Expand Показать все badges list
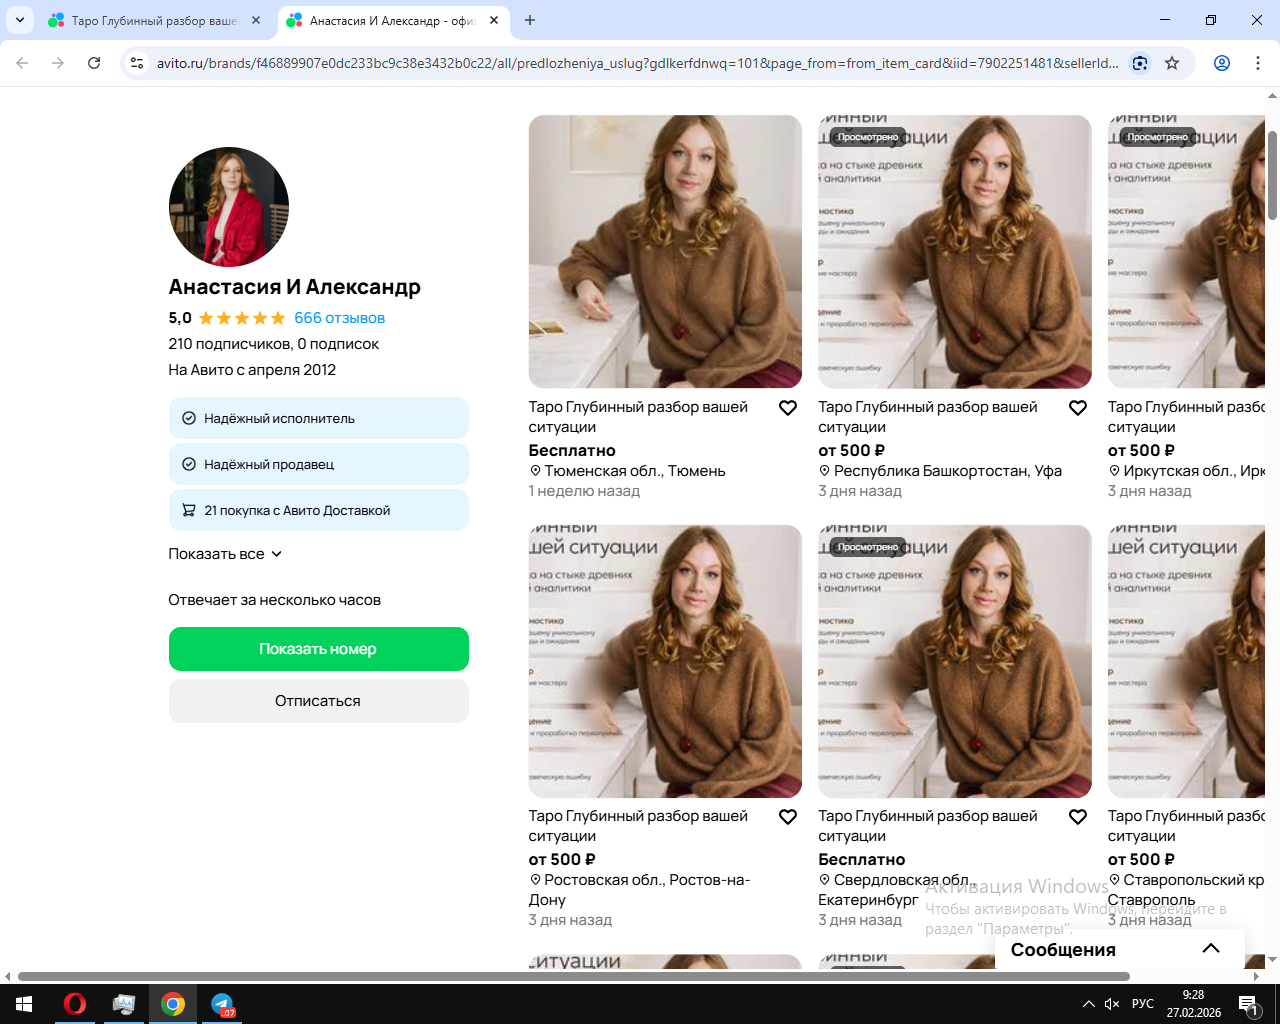Screen dimensions: 1280x1024 (225, 554)
